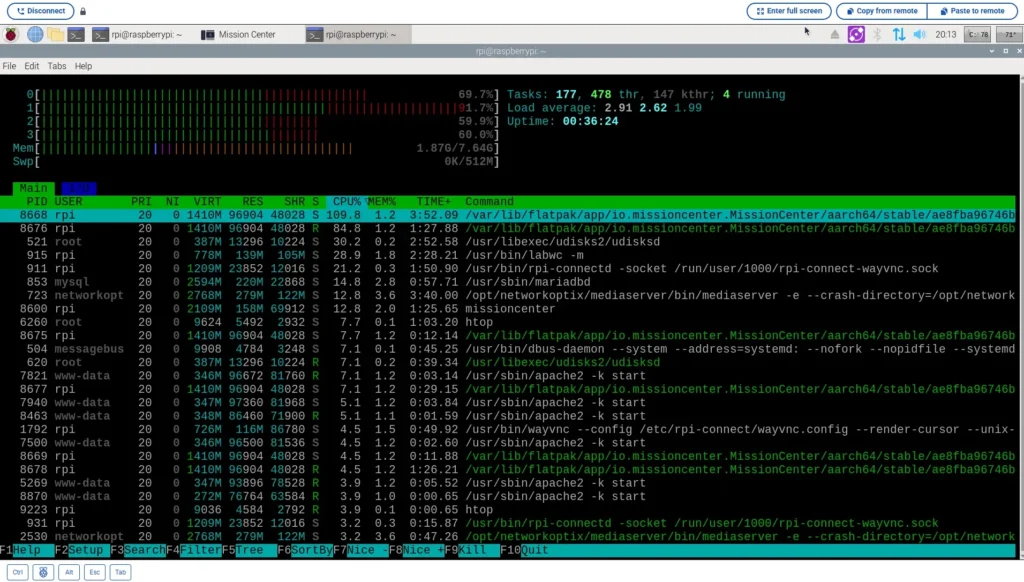Open the Help menu
The width and height of the screenshot is (1024, 582).
click(83, 66)
